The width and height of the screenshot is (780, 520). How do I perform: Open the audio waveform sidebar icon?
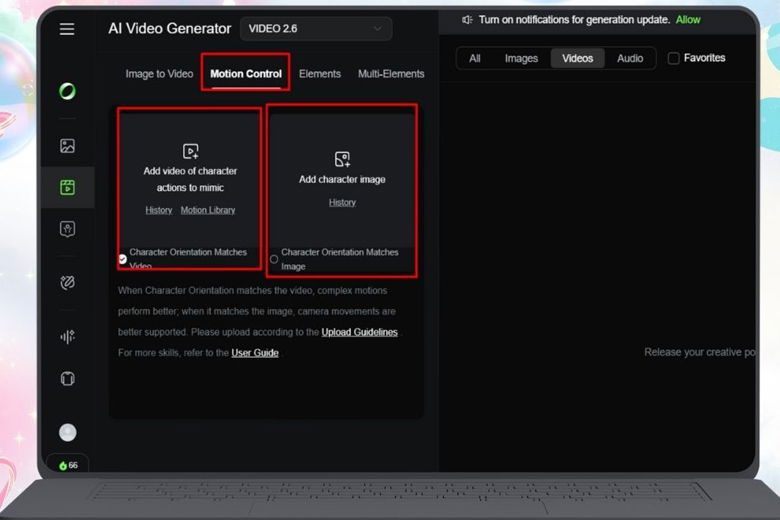67,337
